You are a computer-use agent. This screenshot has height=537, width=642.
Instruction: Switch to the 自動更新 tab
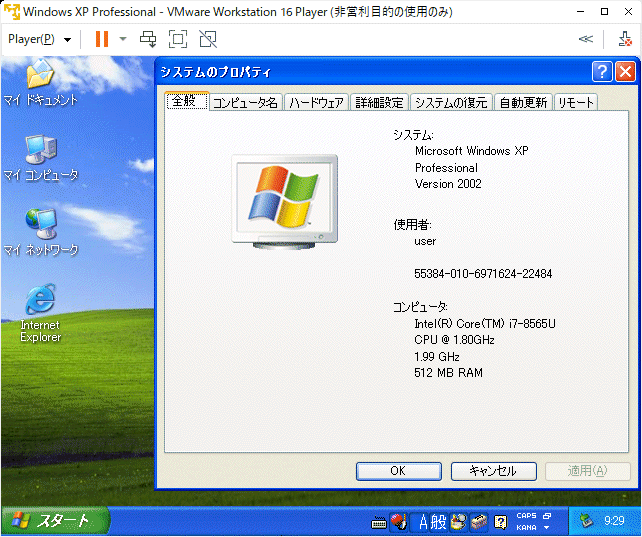[x=523, y=102]
